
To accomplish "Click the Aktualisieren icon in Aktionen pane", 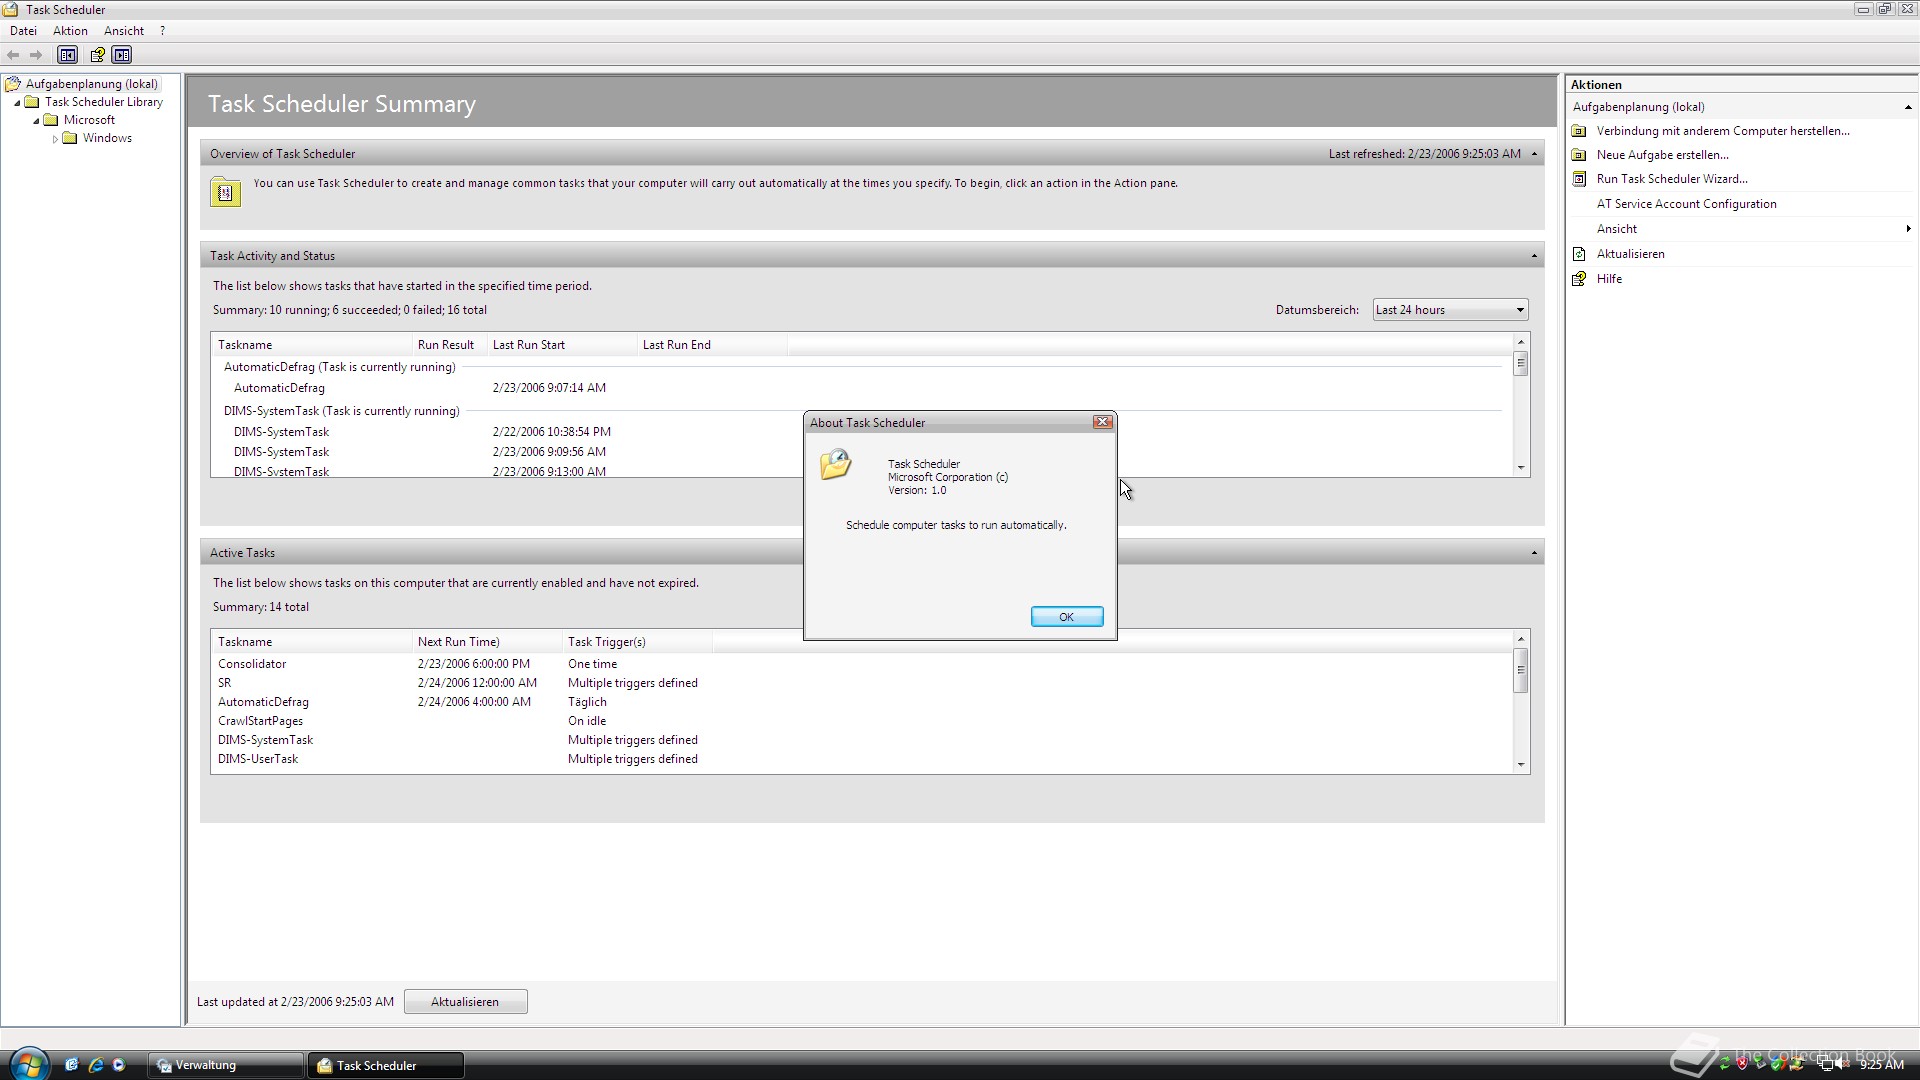I will pos(1579,254).
